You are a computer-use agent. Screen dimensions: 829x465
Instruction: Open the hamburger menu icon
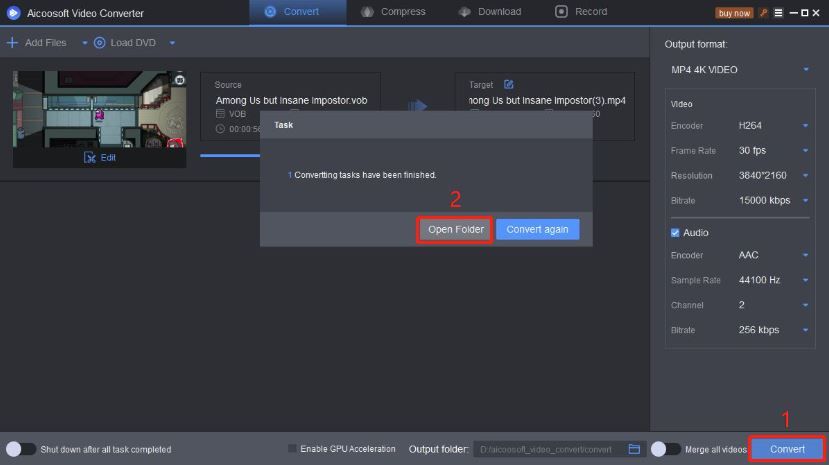tap(778, 13)
